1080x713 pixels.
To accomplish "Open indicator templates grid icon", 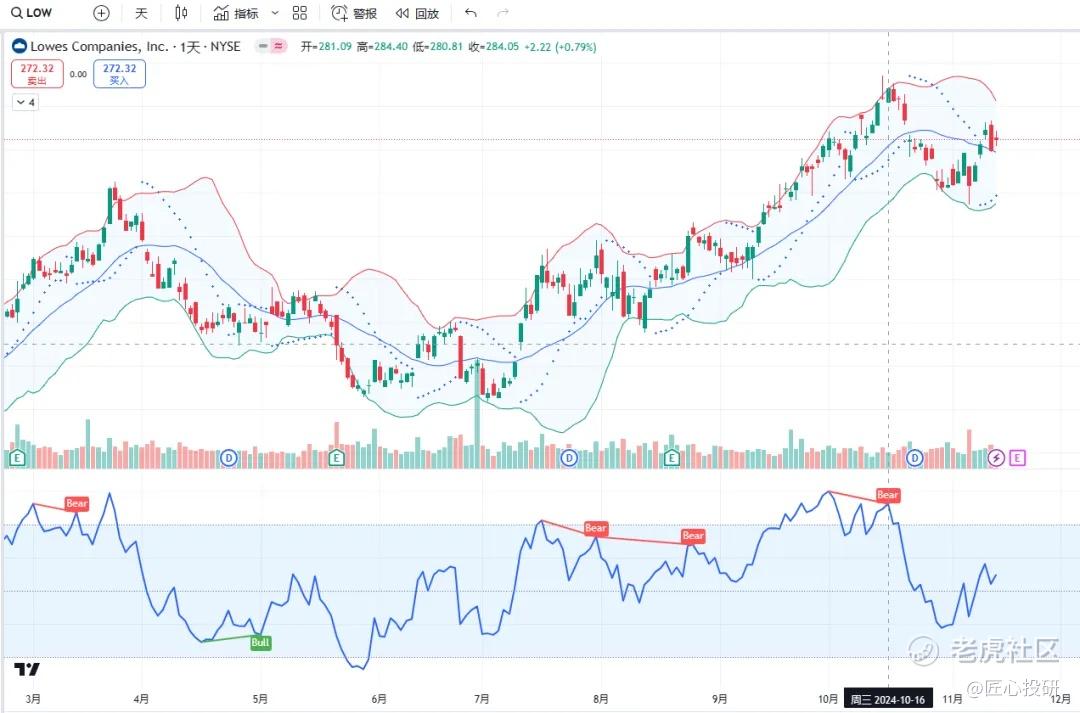I will [300, 13].
